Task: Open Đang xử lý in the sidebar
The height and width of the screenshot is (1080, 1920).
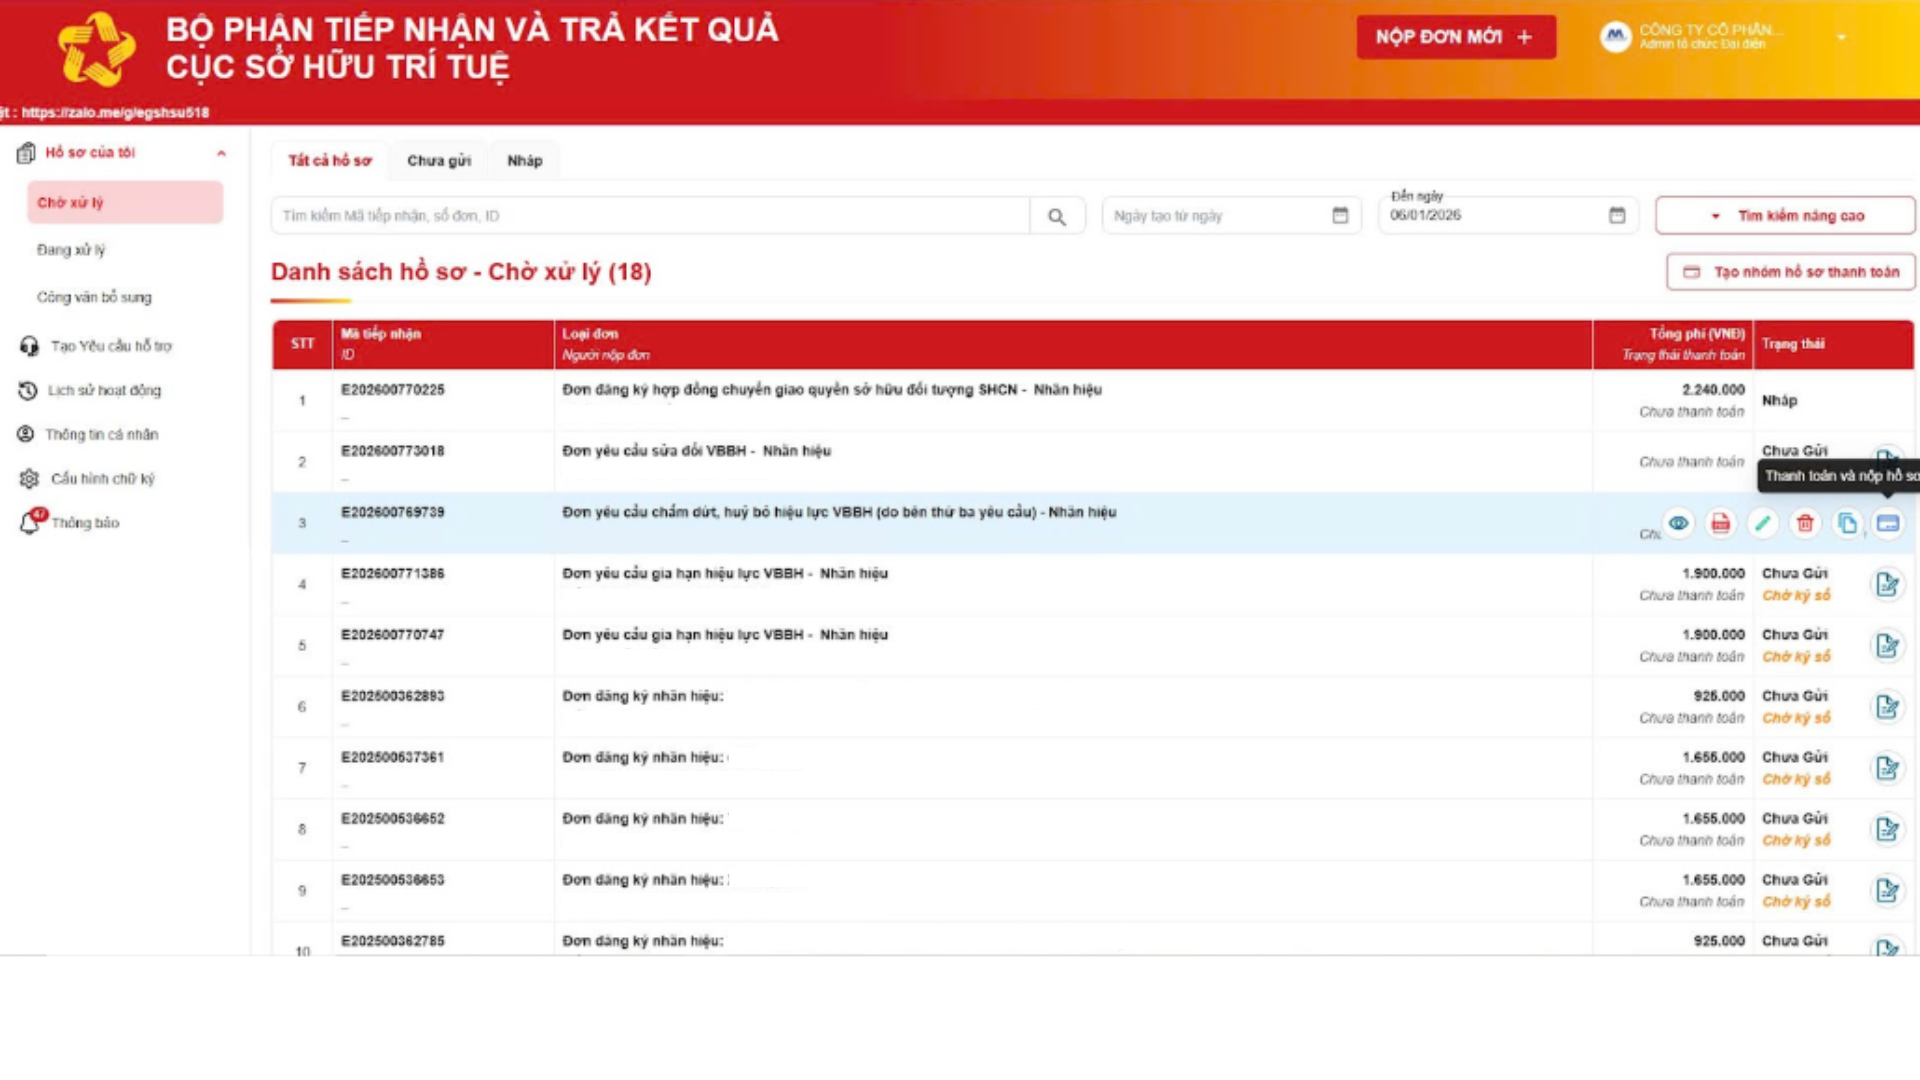Action: pos(71,250)
